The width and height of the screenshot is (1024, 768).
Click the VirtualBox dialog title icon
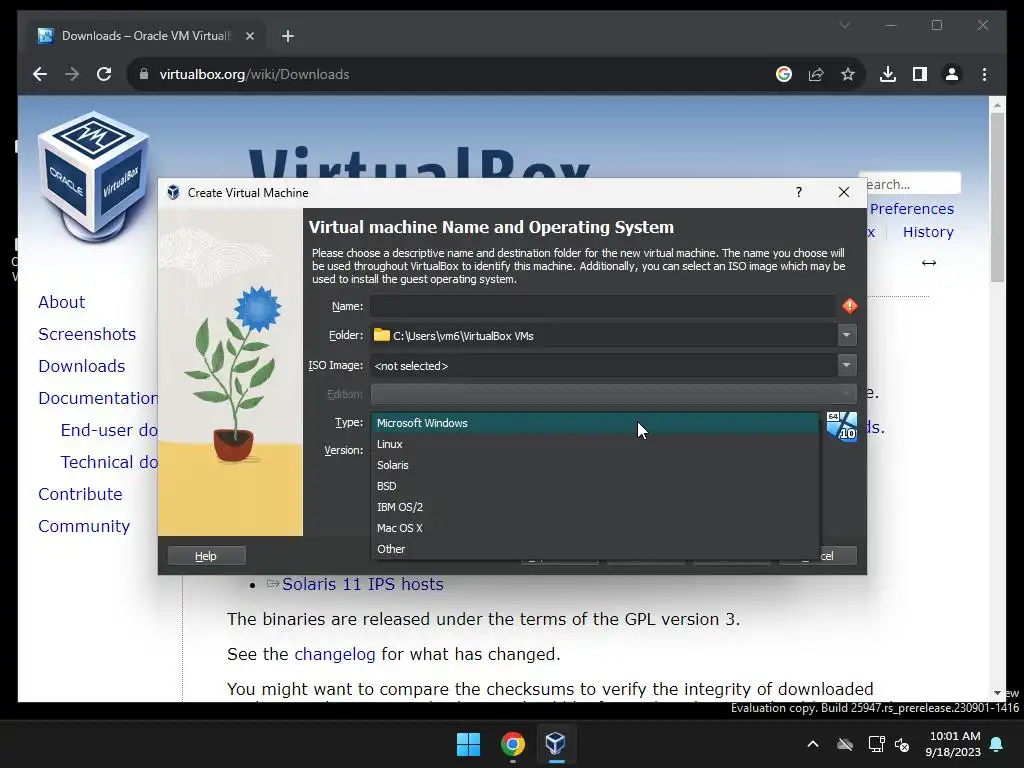point(173,192)
